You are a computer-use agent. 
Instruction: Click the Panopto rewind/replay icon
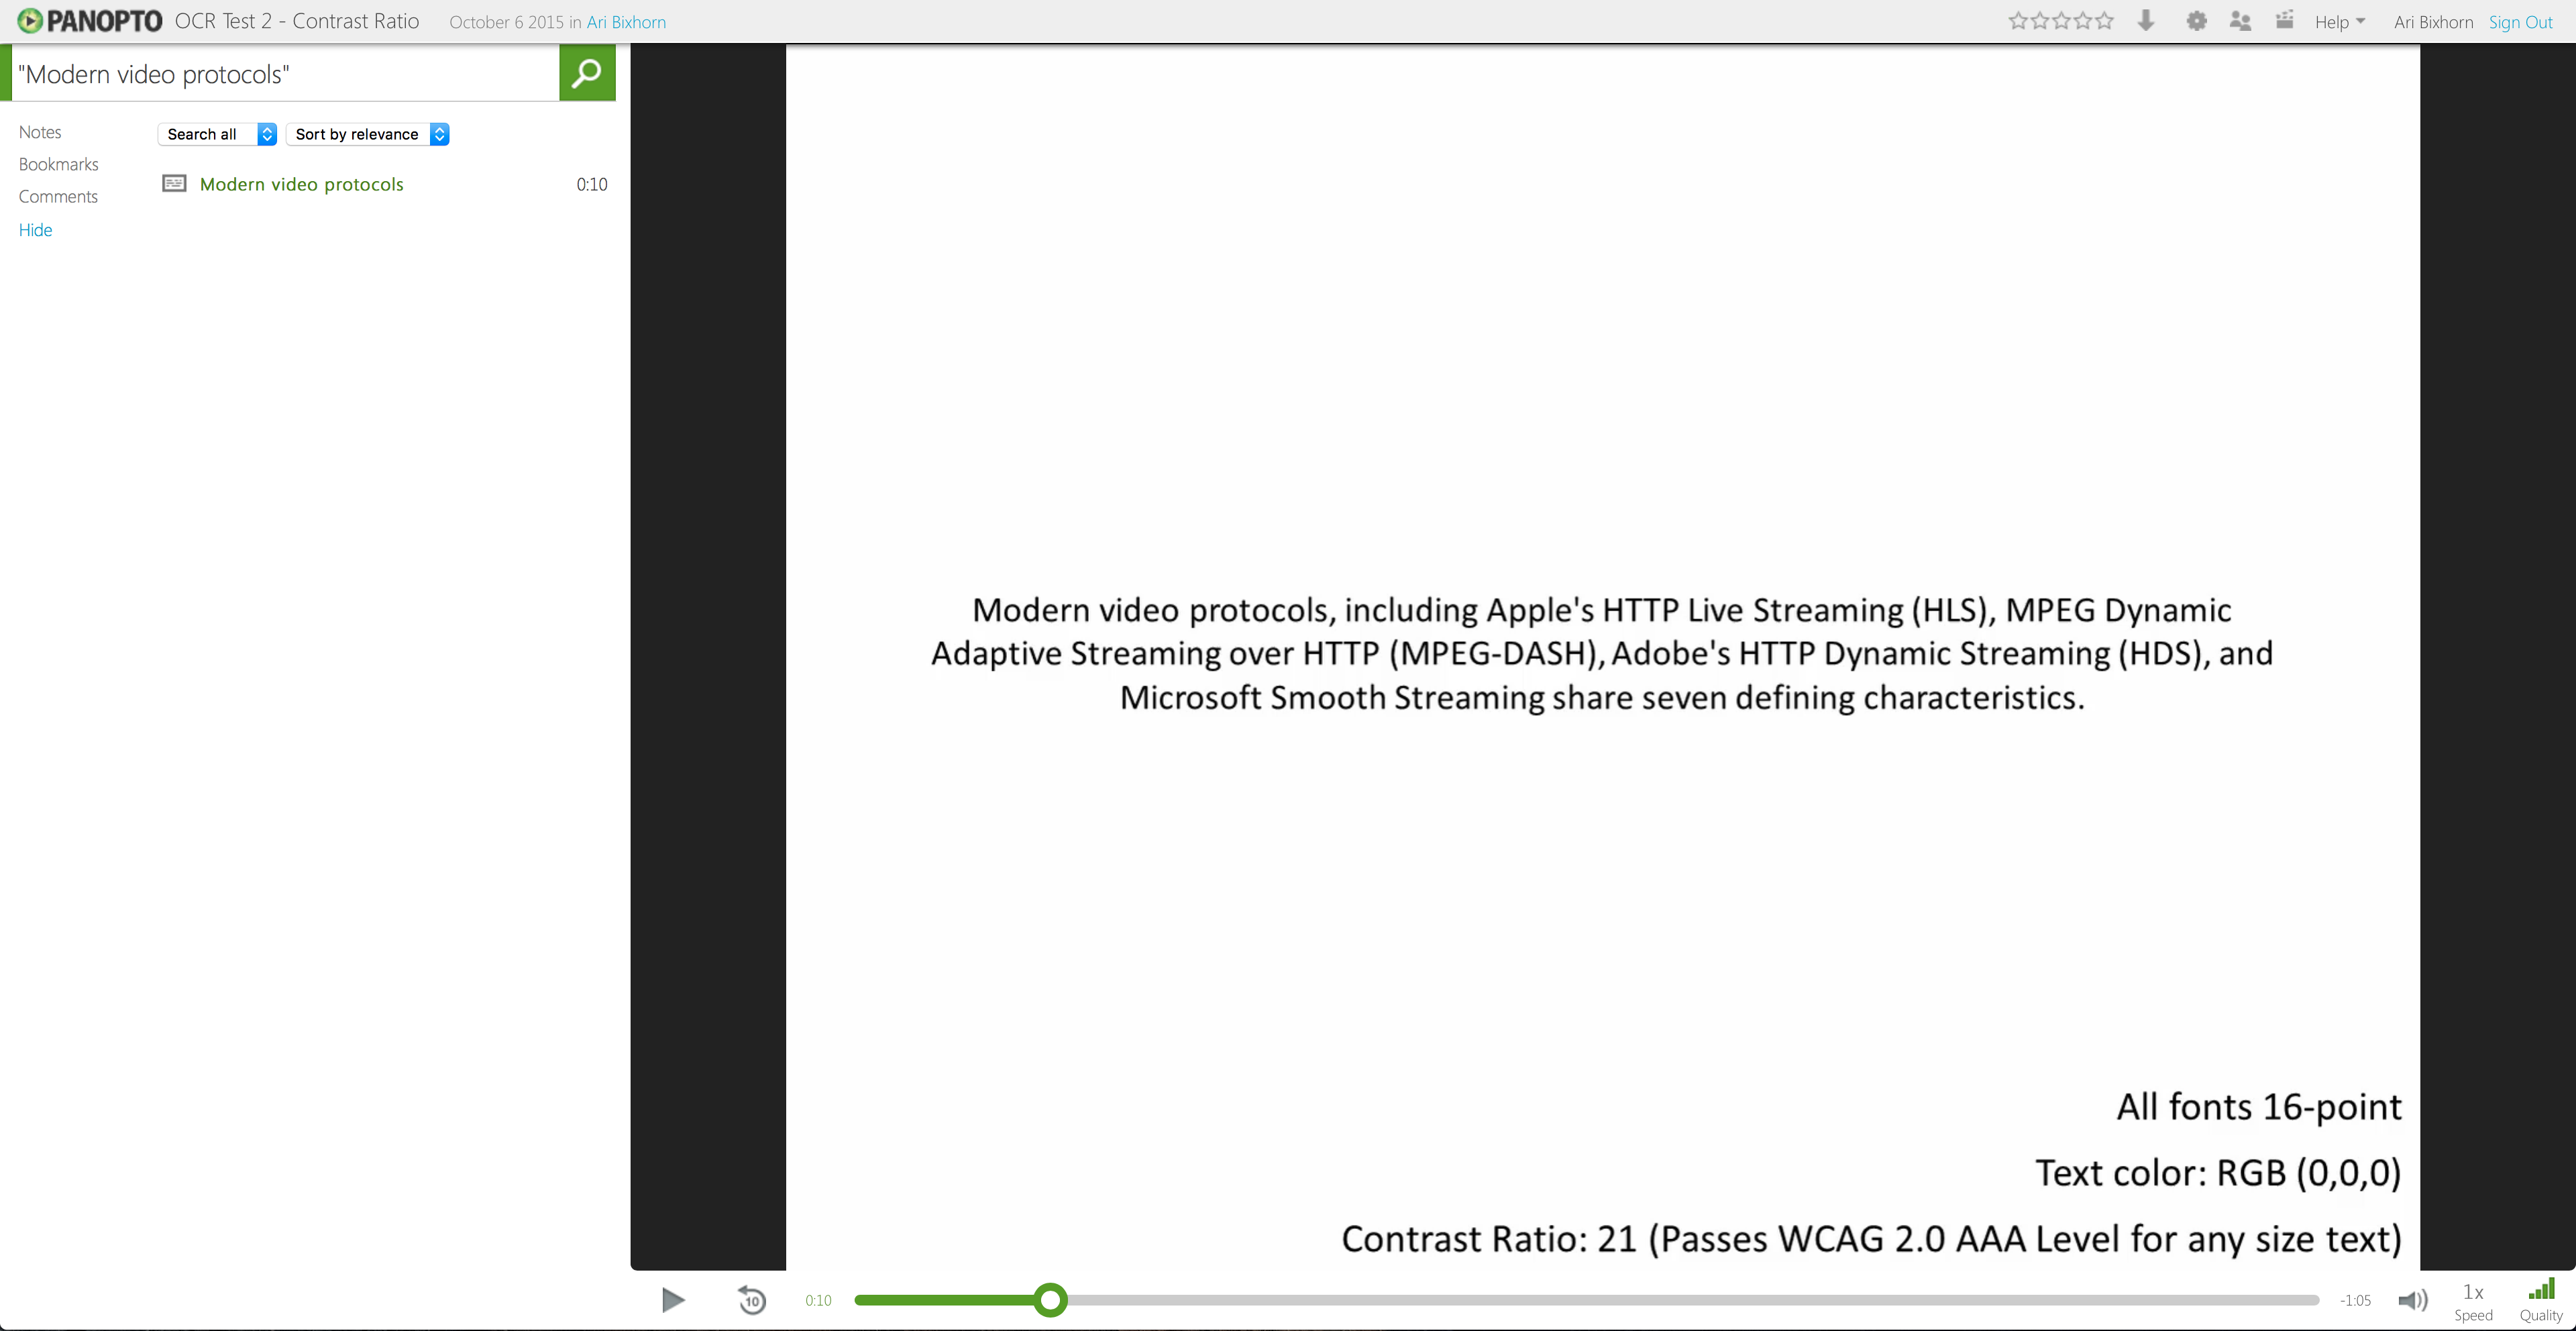(x=753, y=1299)
